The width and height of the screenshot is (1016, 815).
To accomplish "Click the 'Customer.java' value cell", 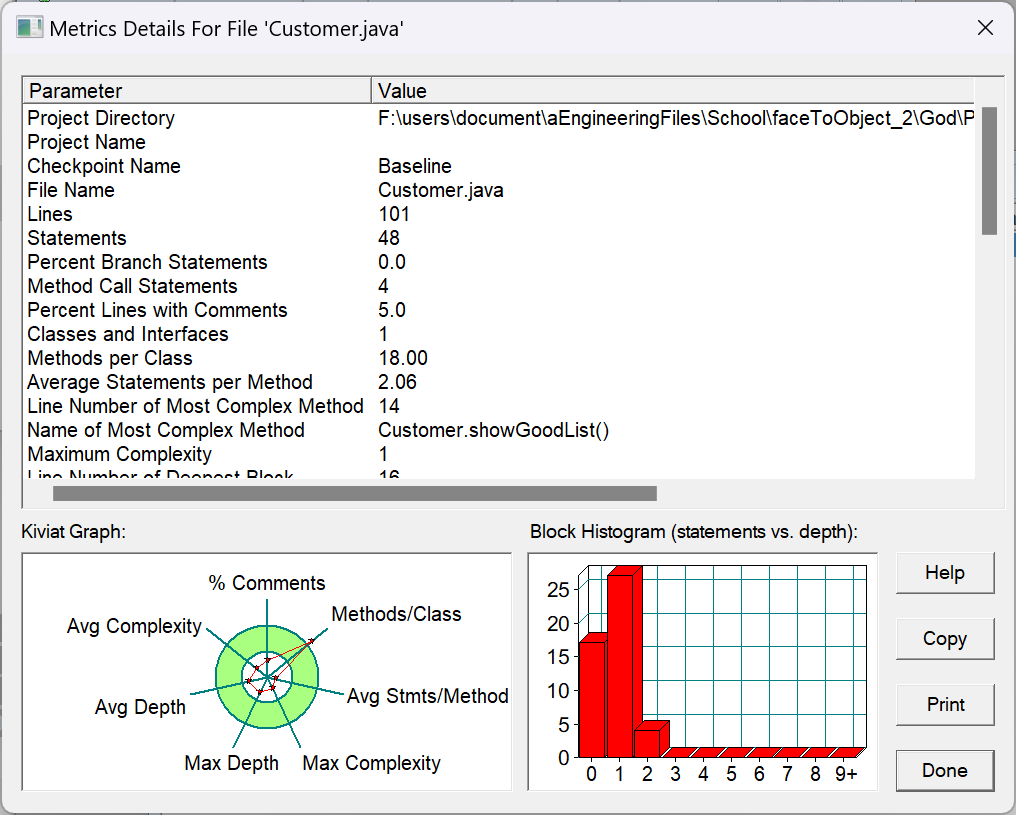I will point(441,190).
